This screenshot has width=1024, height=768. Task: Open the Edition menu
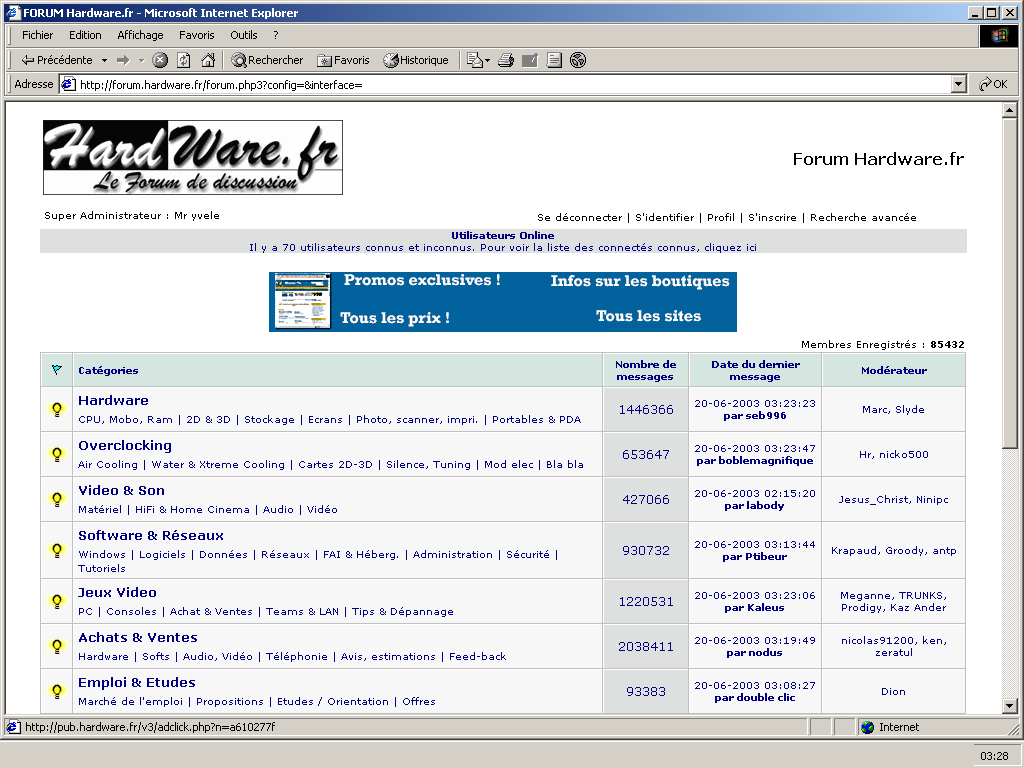point(85,35)
